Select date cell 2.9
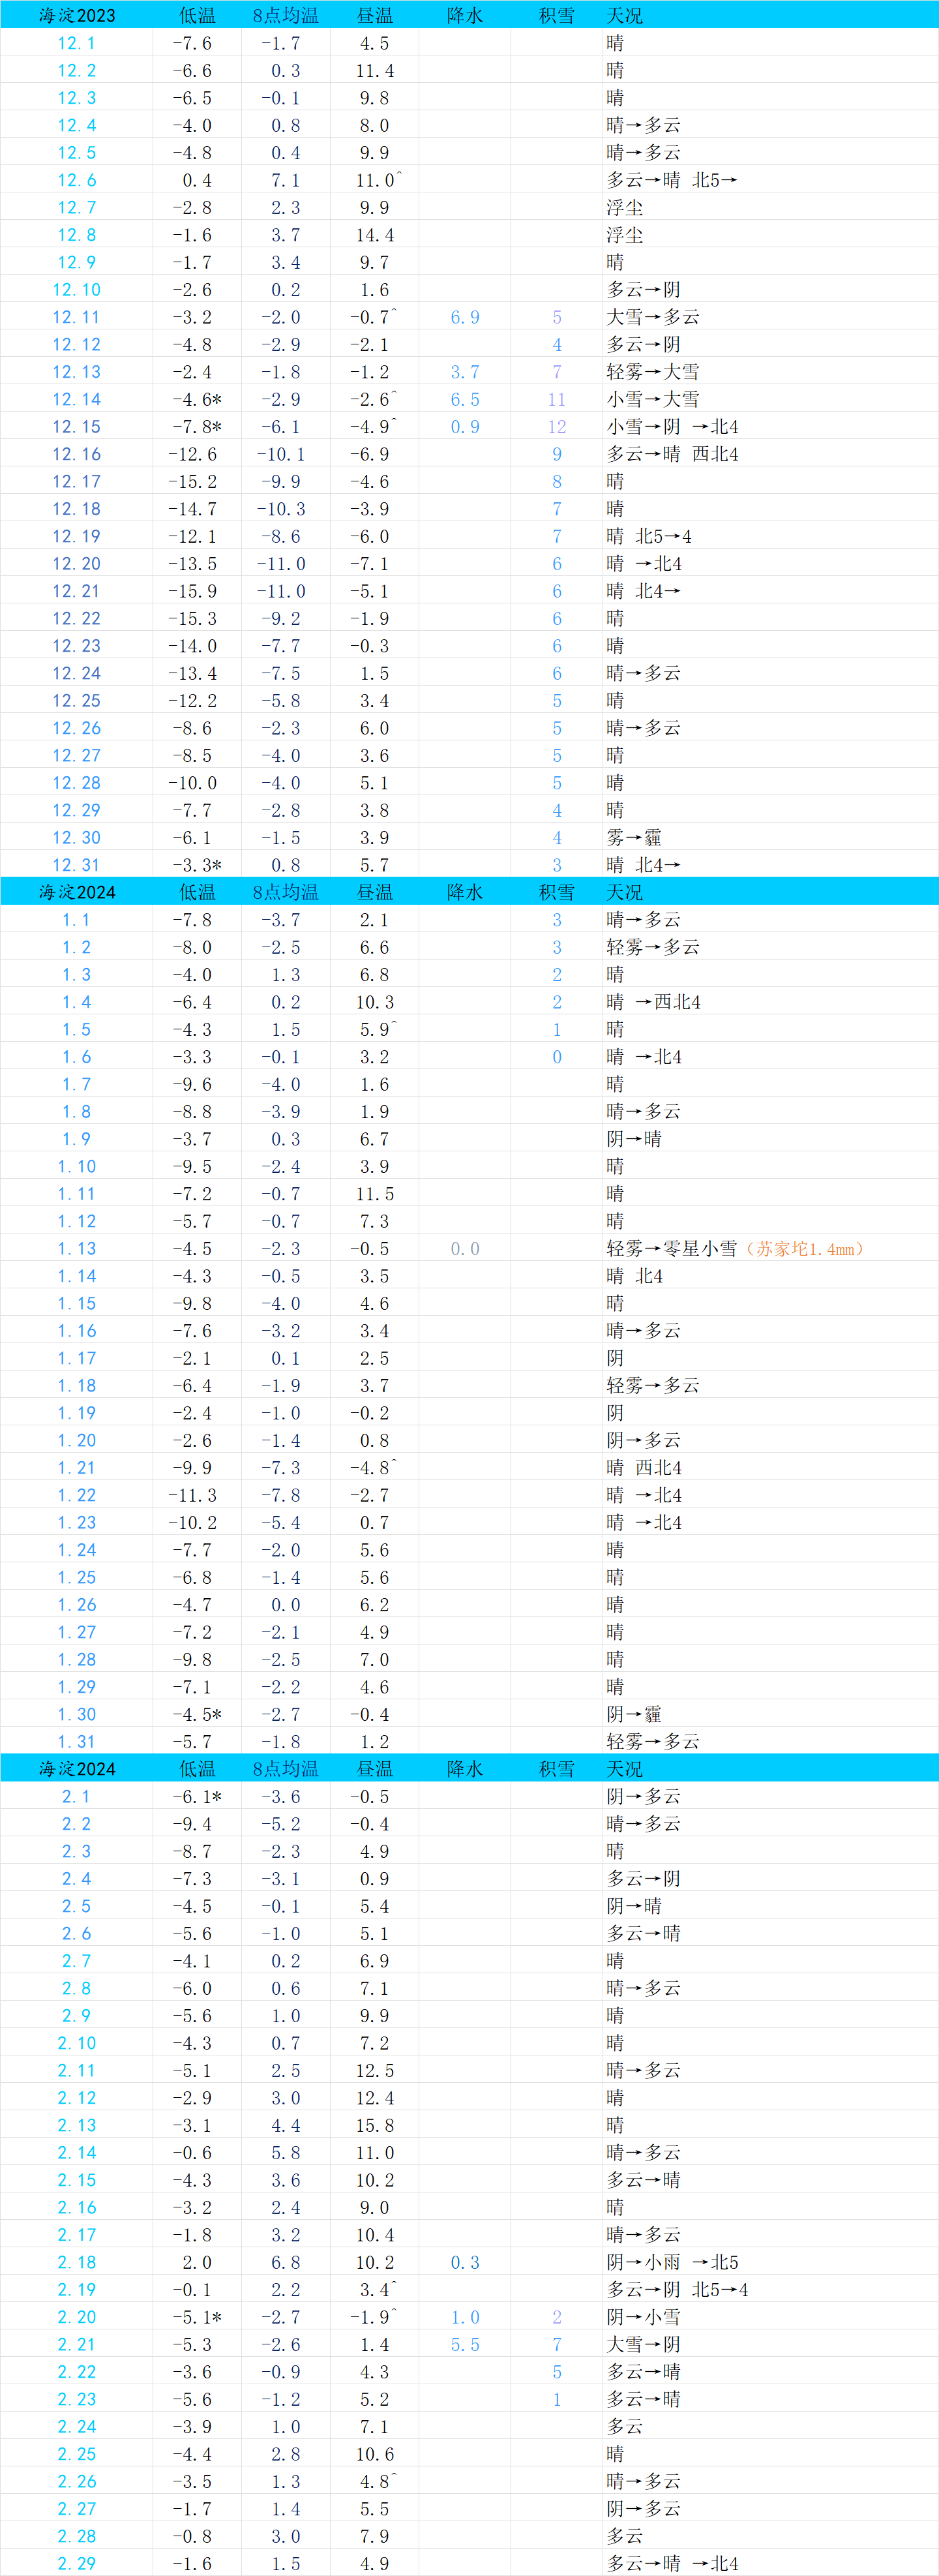The width and height of the screenshot is (939, 2576). (x=77, y=2016)
